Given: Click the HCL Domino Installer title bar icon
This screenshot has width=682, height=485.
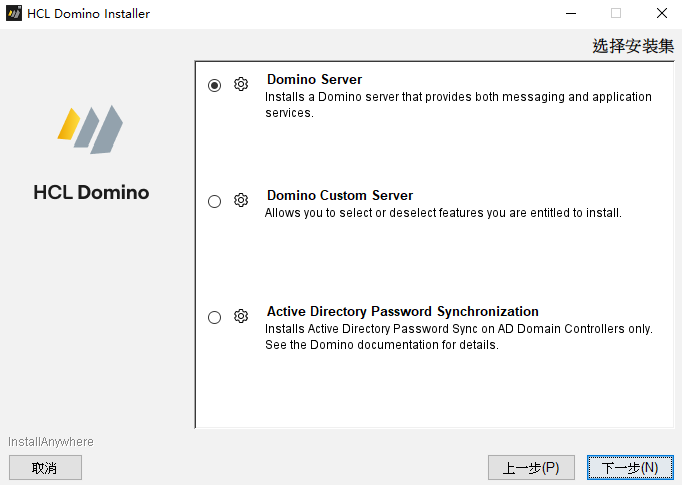Looking at the screenshot, I should click(x=14, y=13).
